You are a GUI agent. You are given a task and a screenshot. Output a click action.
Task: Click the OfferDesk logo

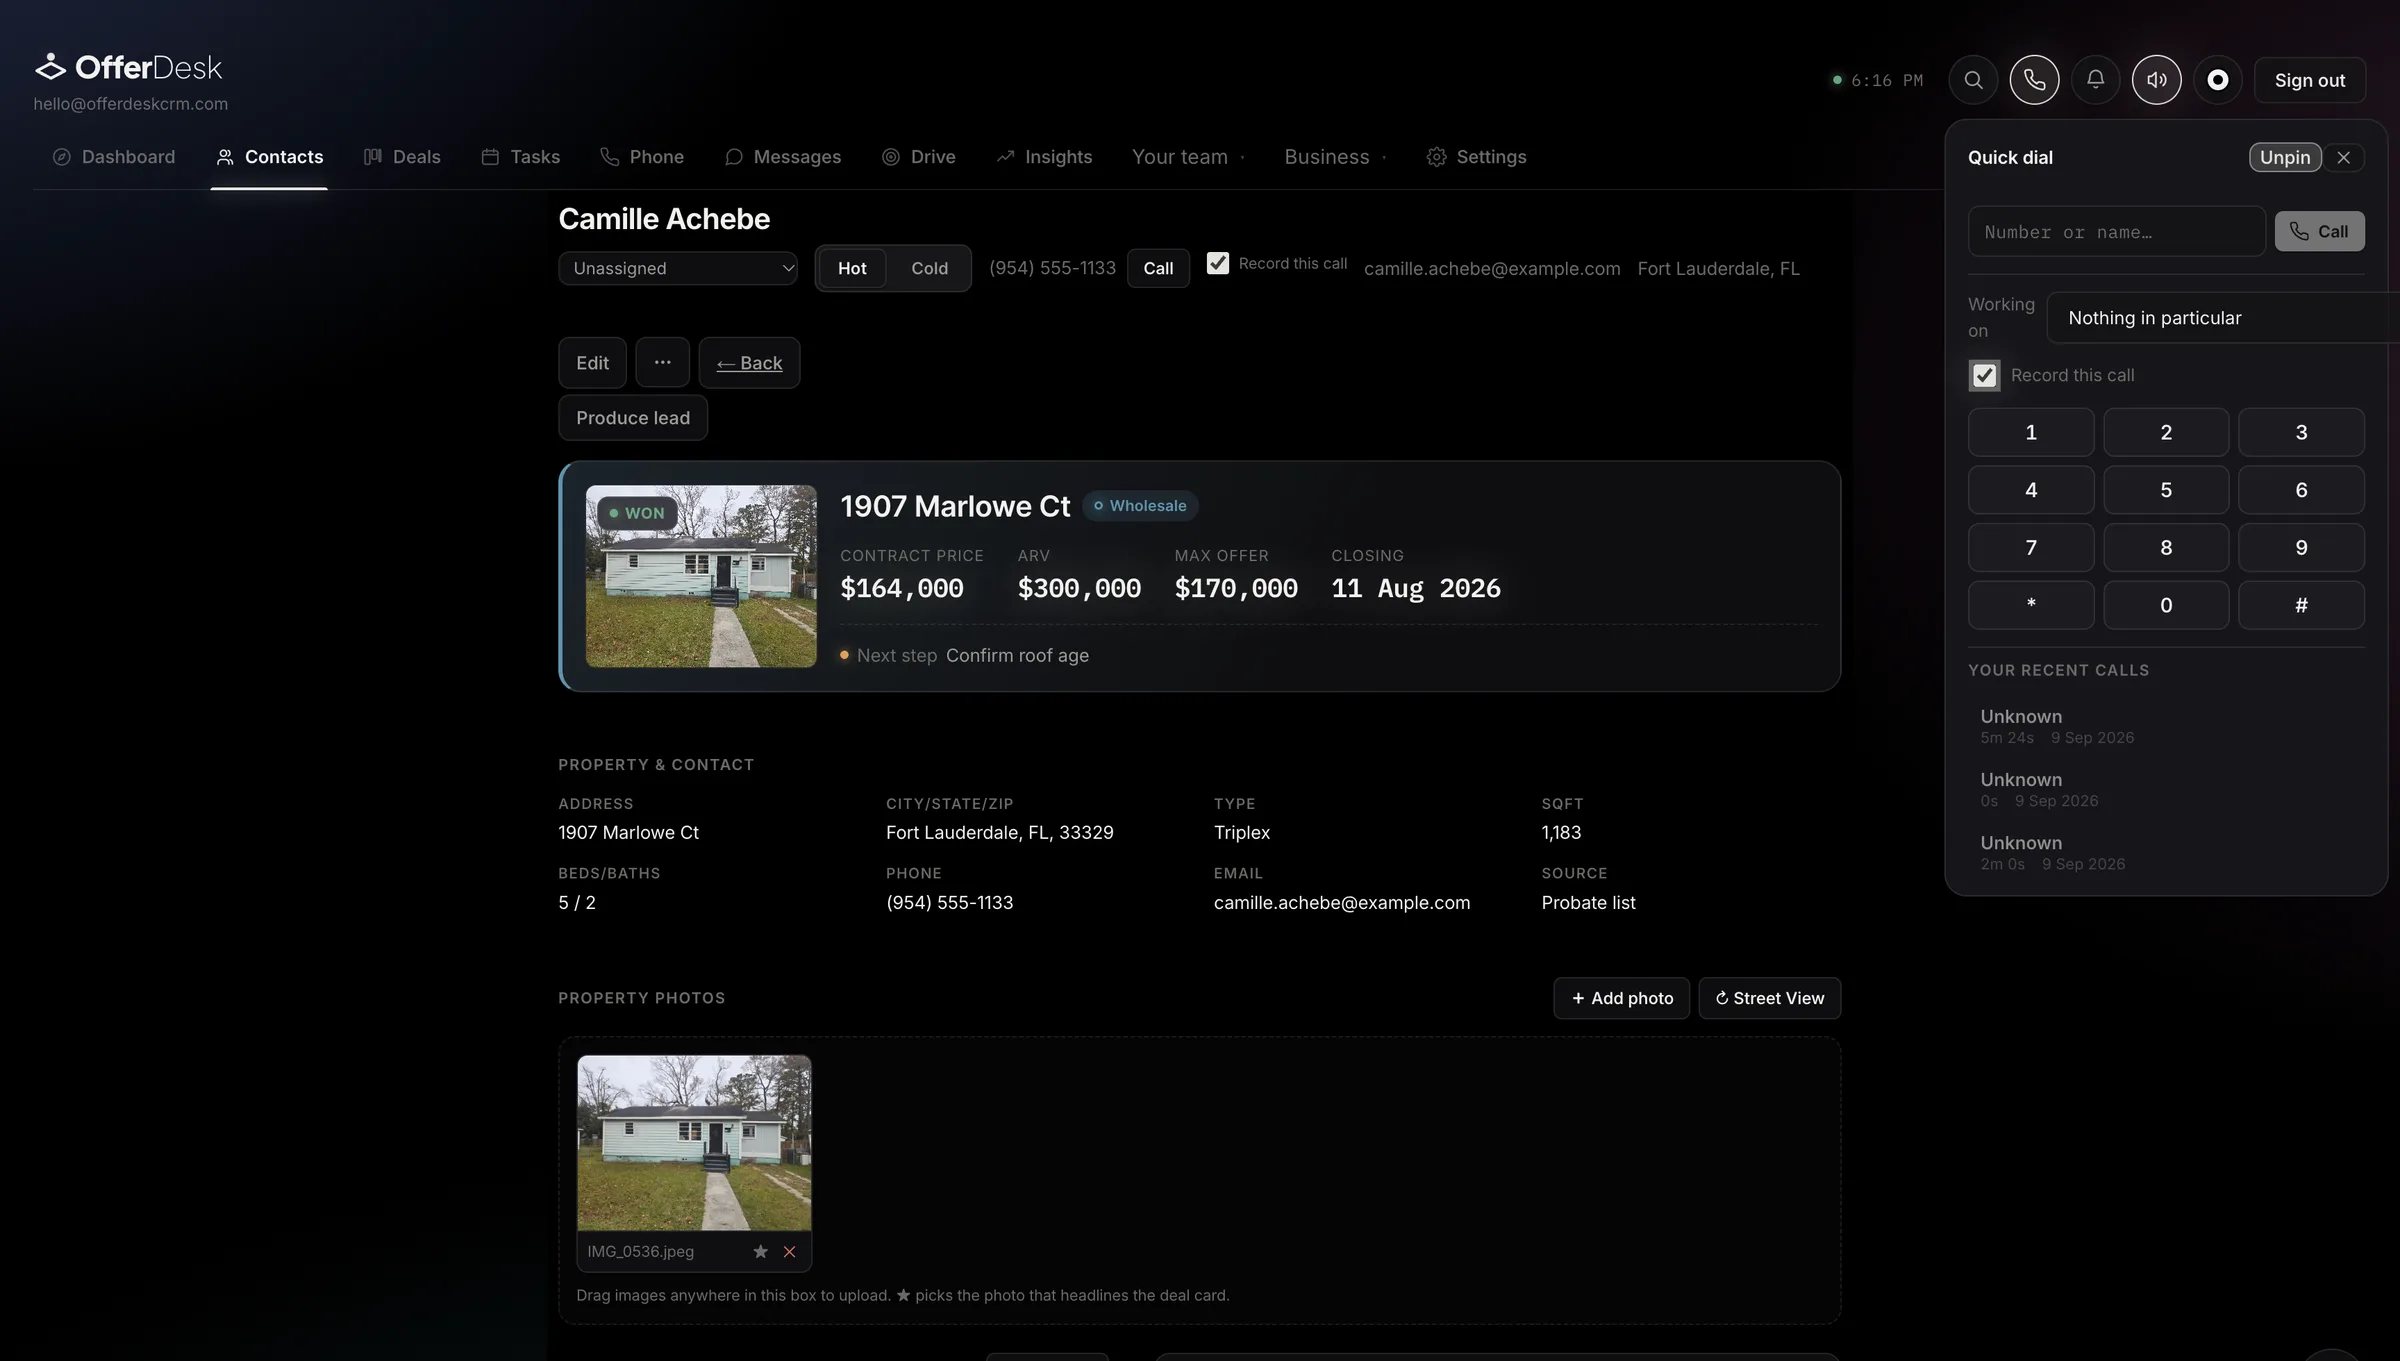tap(129, 67)
